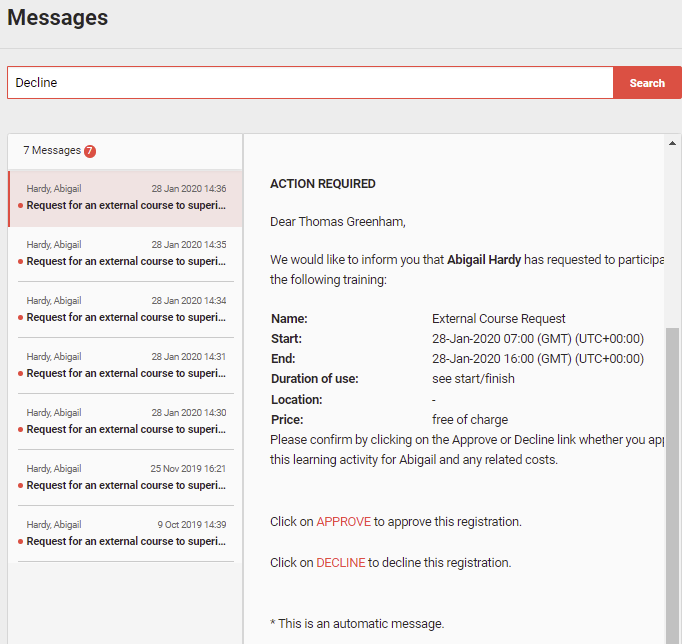682x644 pixels.
Task: Click the unread dot on the 14:34 message
Action: tap(20, 318)
